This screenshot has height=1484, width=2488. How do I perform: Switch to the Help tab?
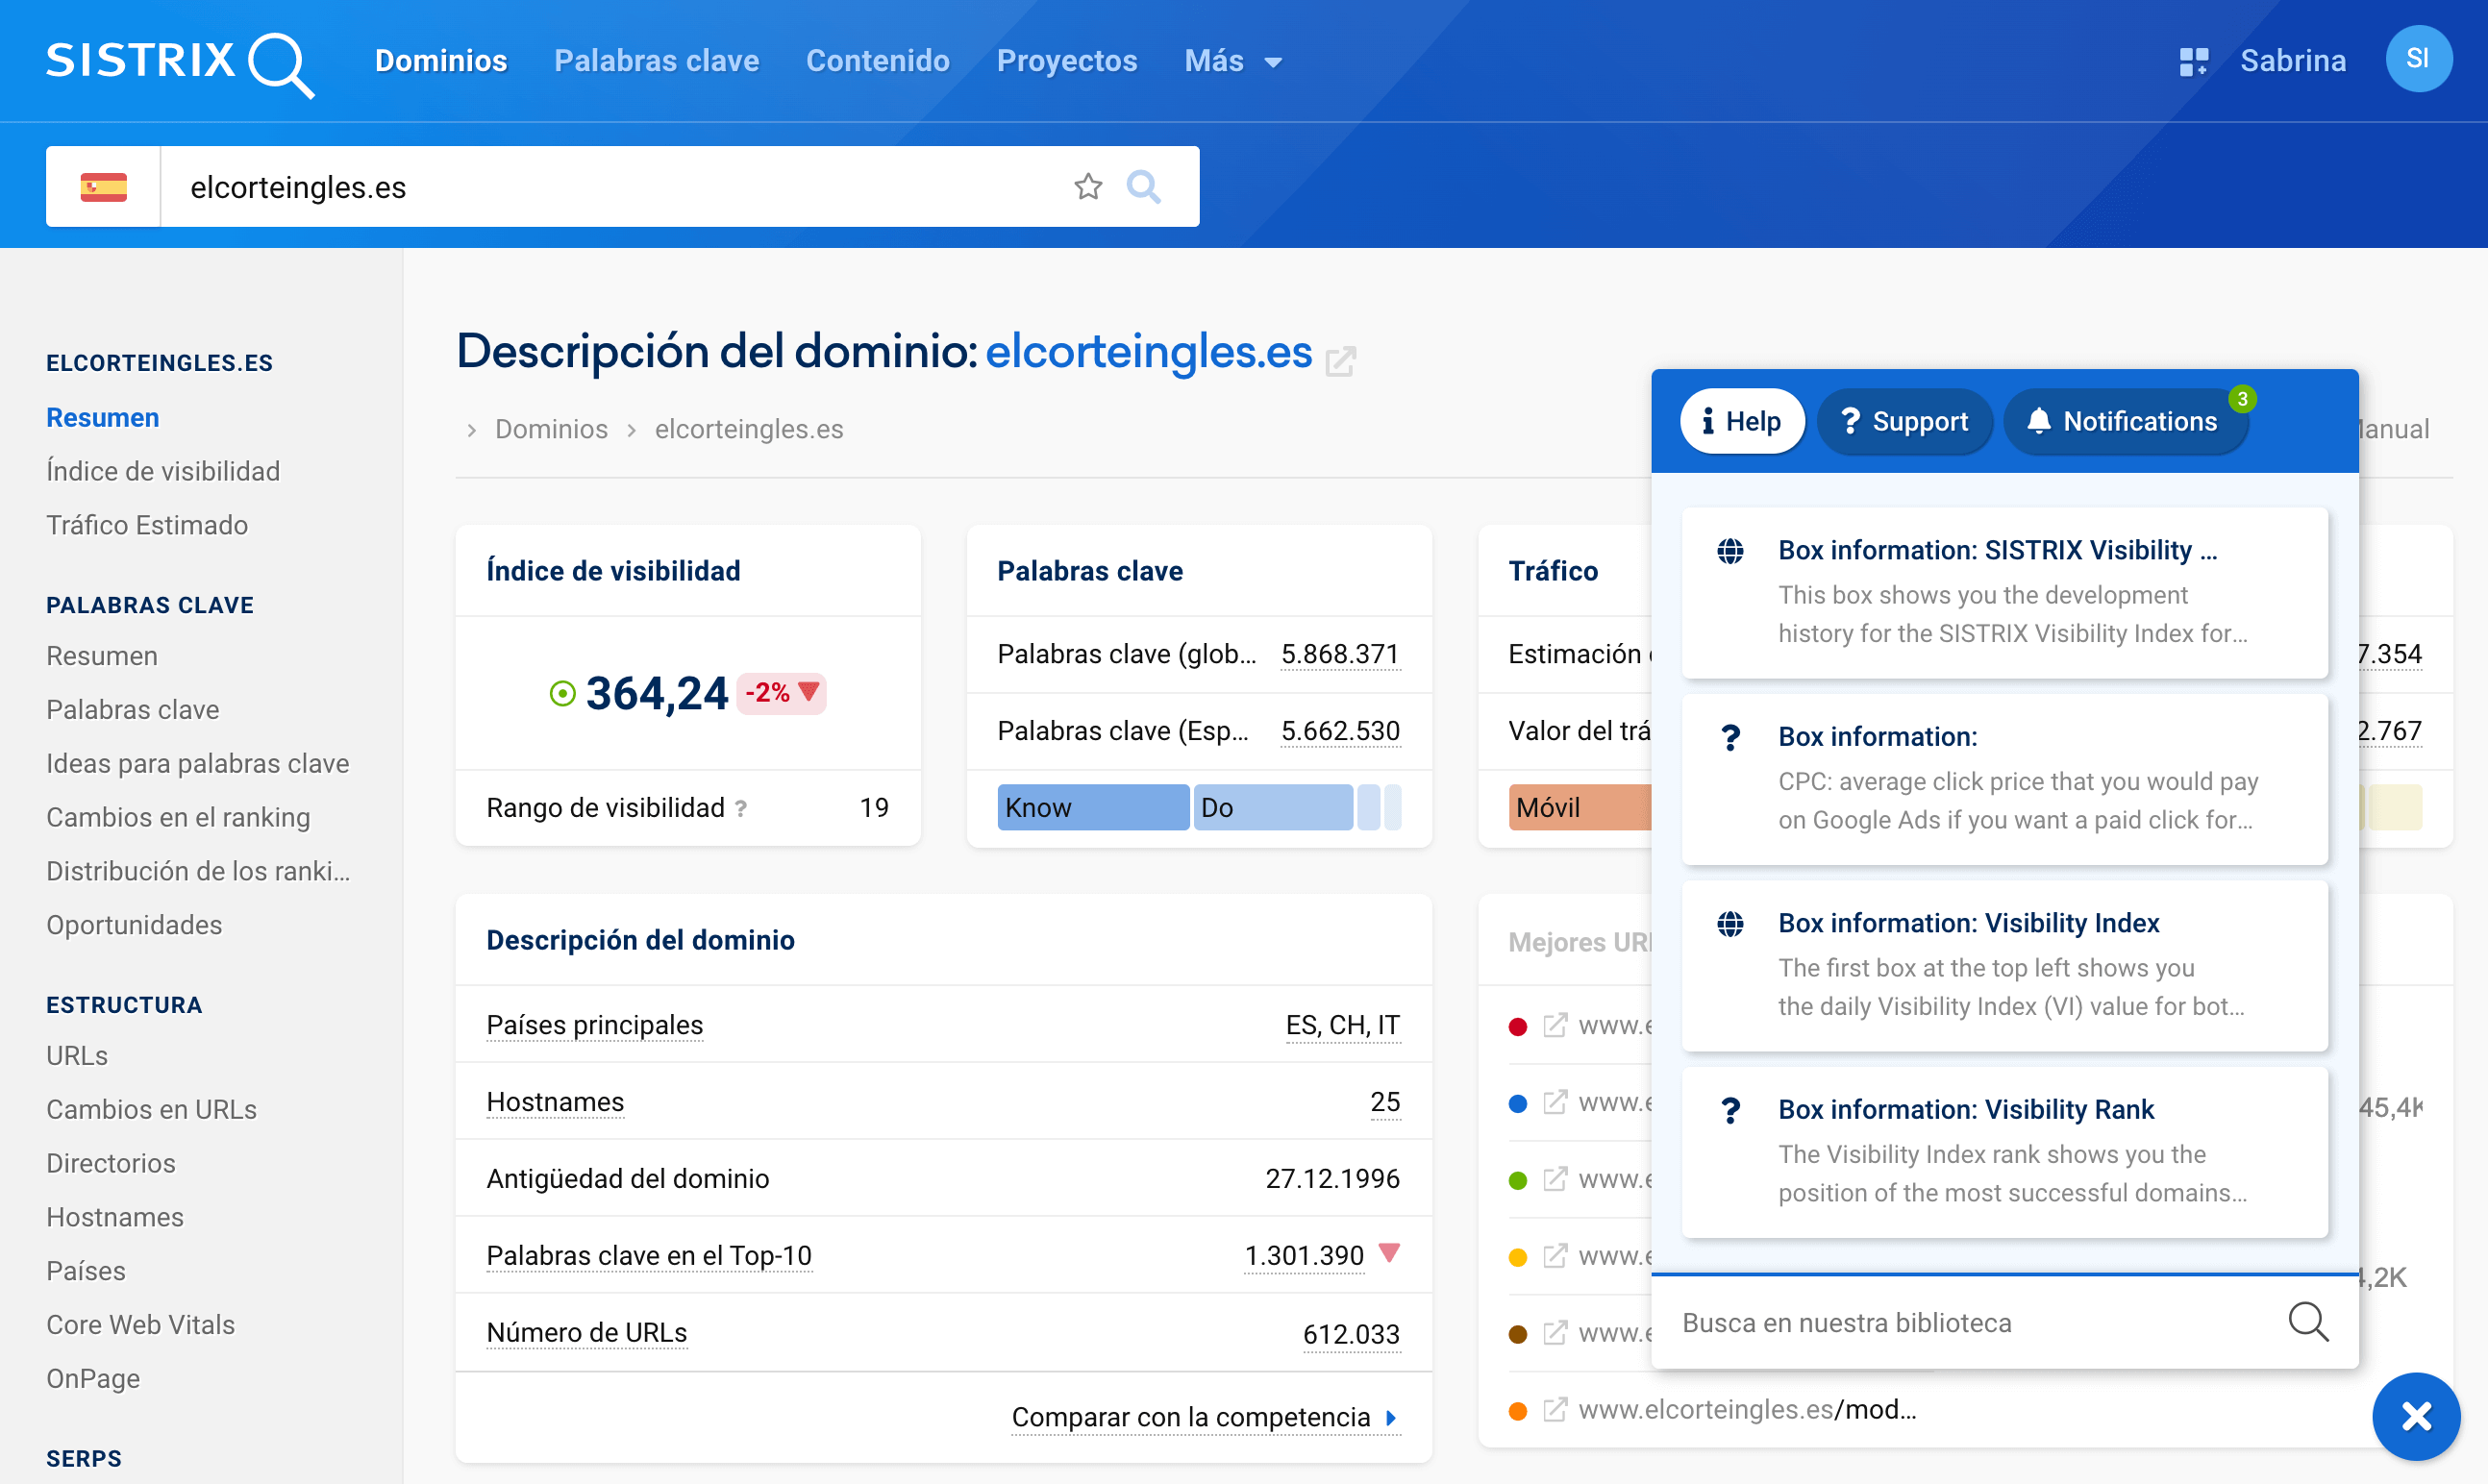point(1742,421)
